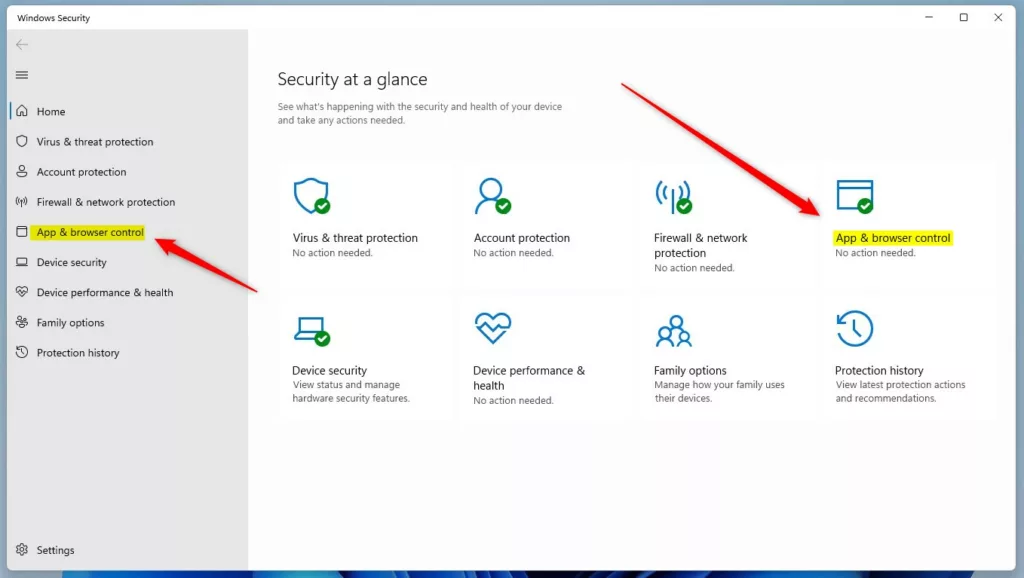This screenshot has height=578, width=1024.
Task: Select Home in the sidebar
Action: coord(51,112)
